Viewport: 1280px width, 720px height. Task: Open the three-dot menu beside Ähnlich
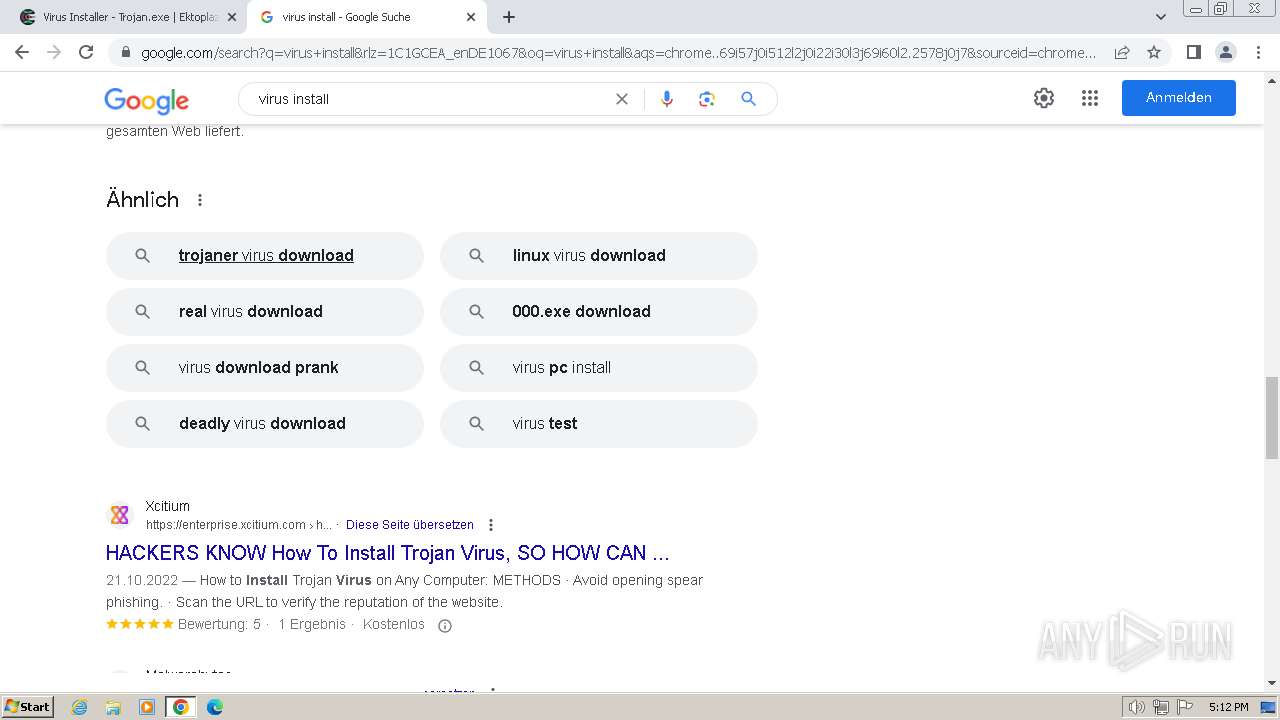pyautogui.click(x=200, y=200)
